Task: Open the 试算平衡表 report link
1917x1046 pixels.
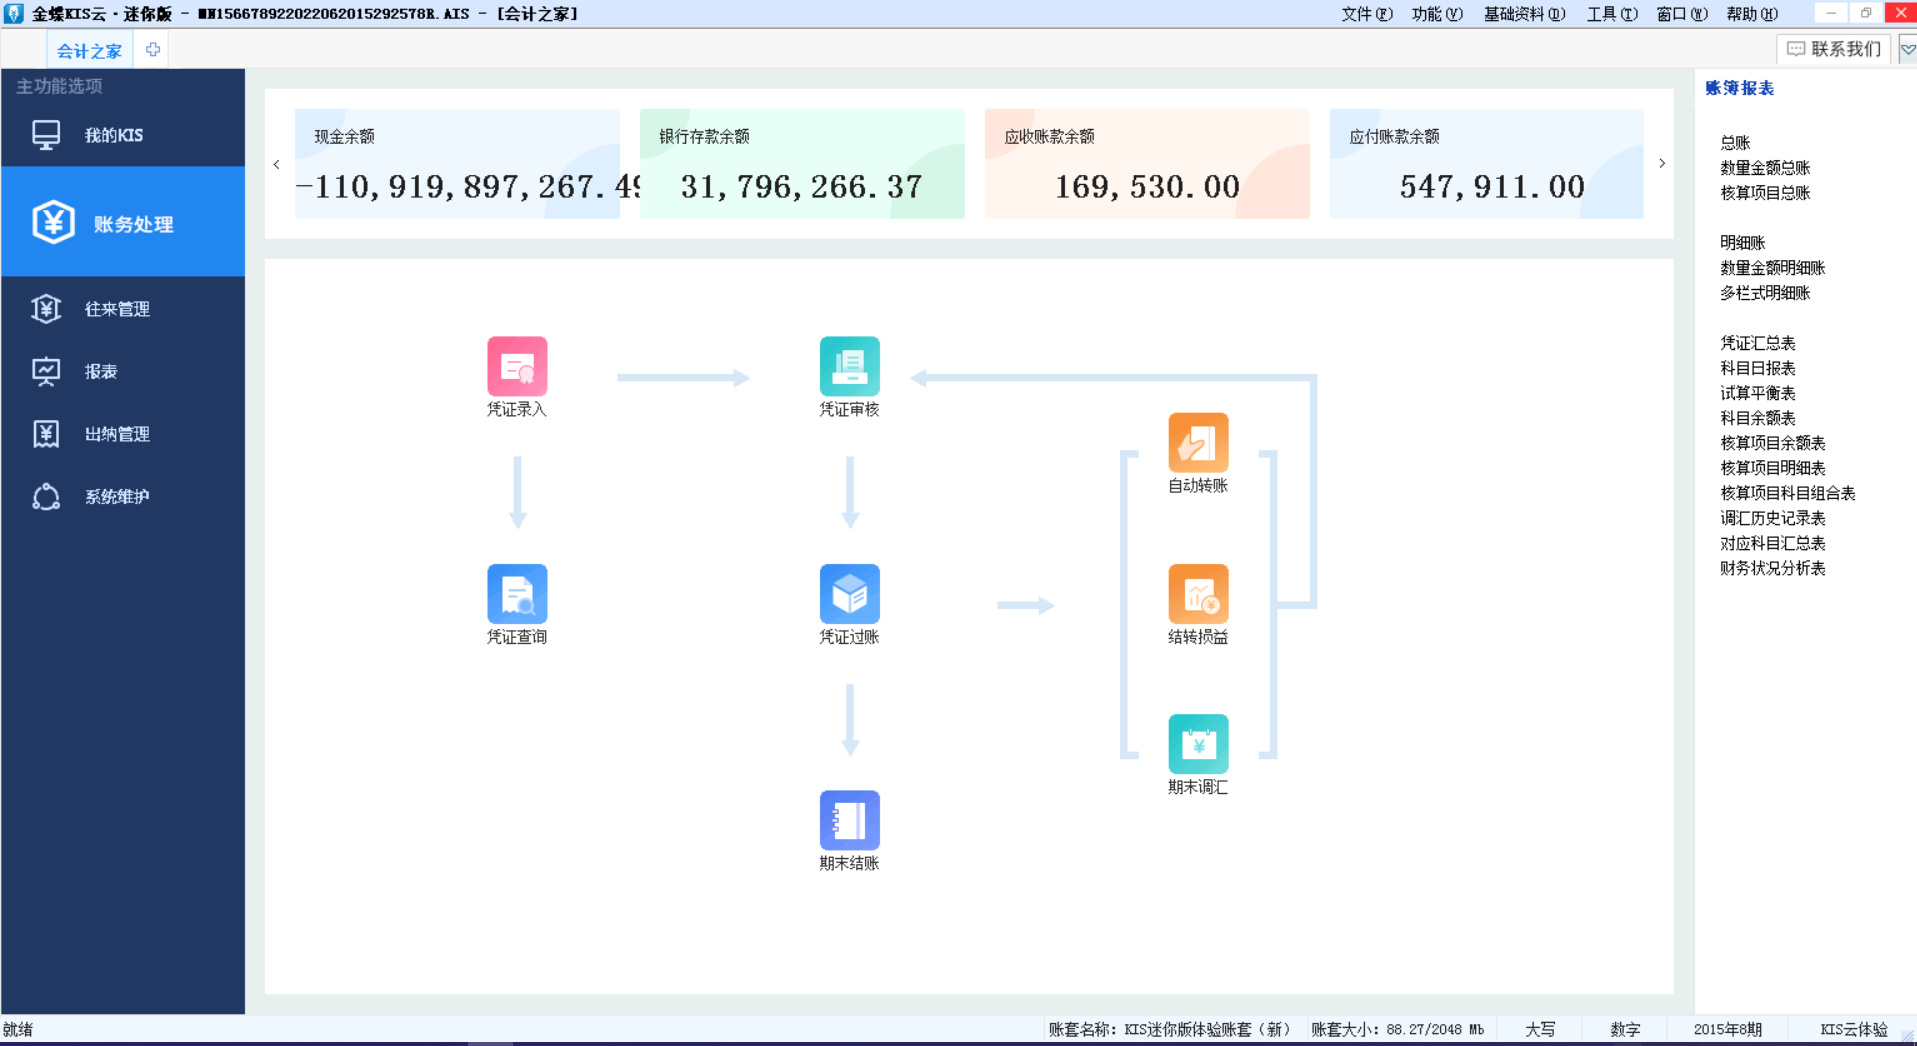Action: (x=1757, y=393)
